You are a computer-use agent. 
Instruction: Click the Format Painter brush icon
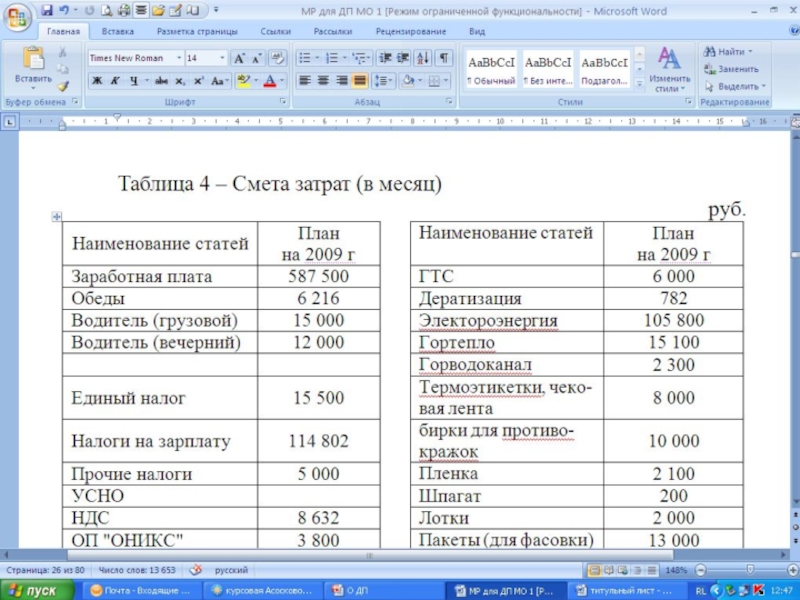click(x=63, y=86)
